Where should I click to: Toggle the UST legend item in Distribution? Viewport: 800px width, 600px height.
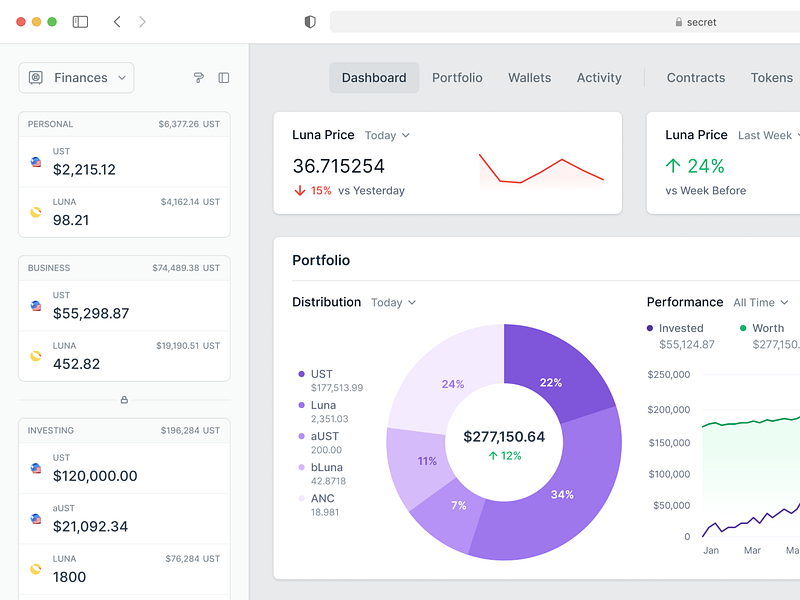(321, 374)
